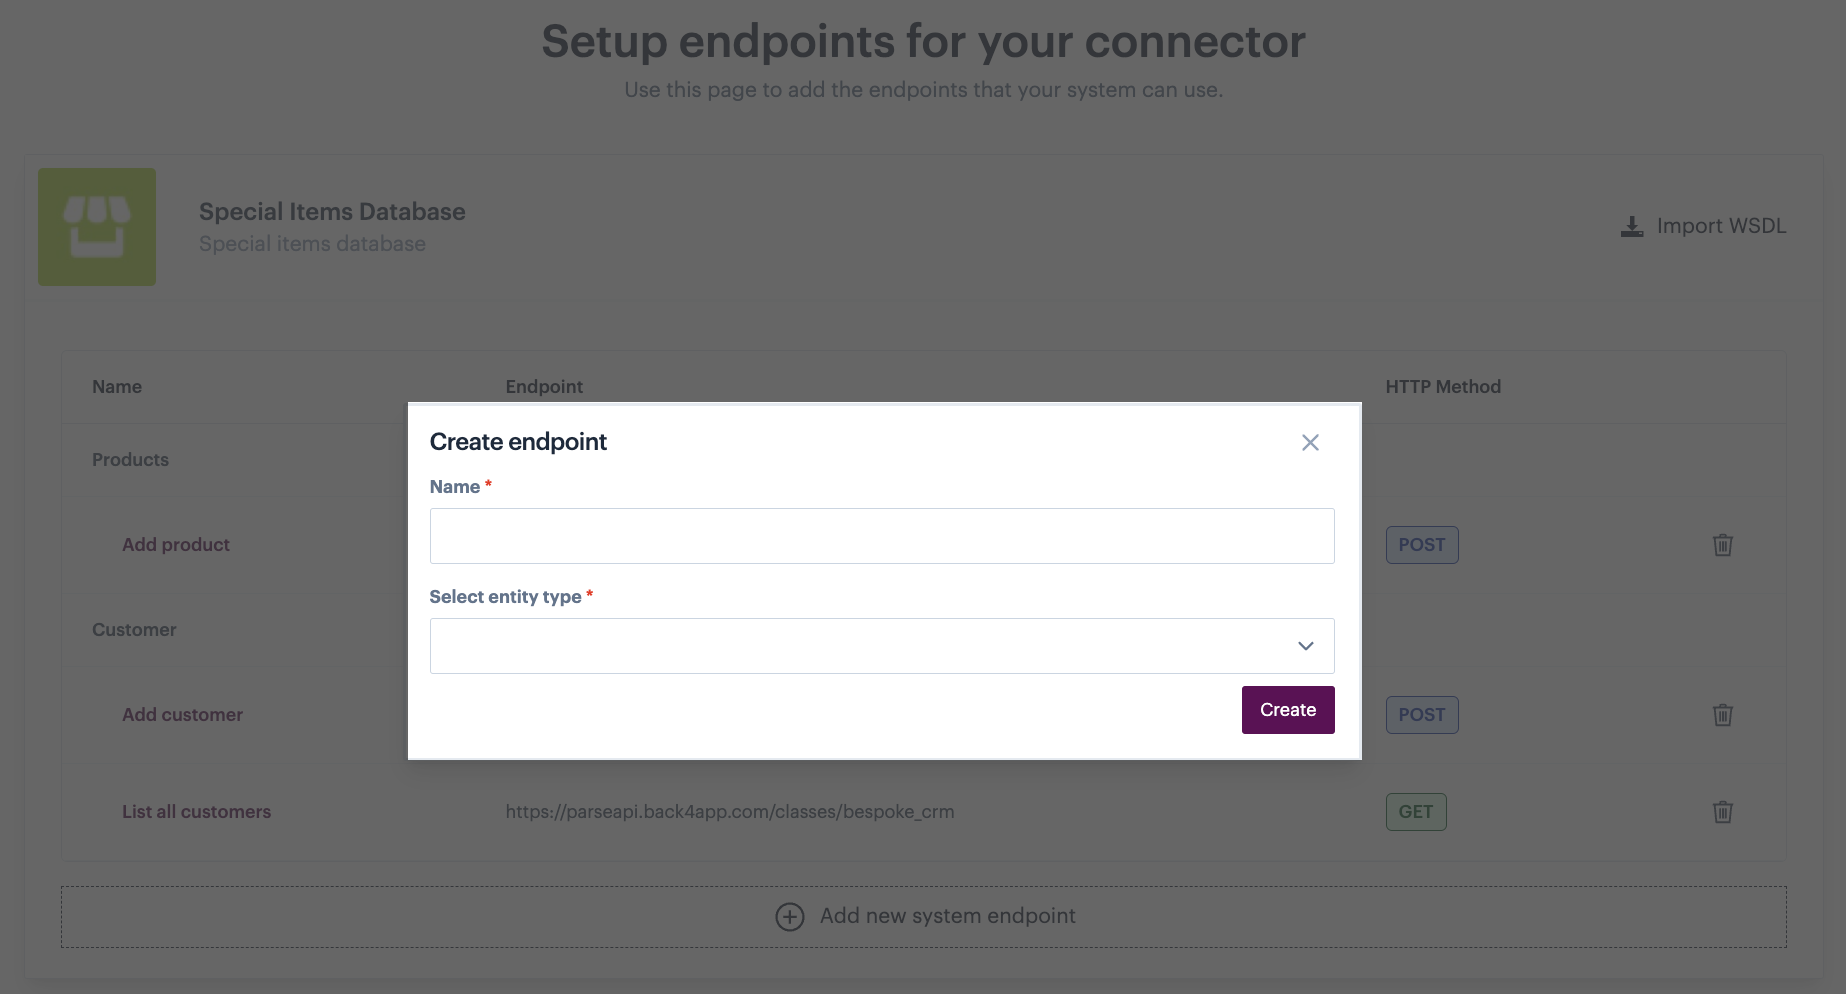Click the Import WSDL link
The height and width of the screenshot is (994, 1846).
(1703, 226)
